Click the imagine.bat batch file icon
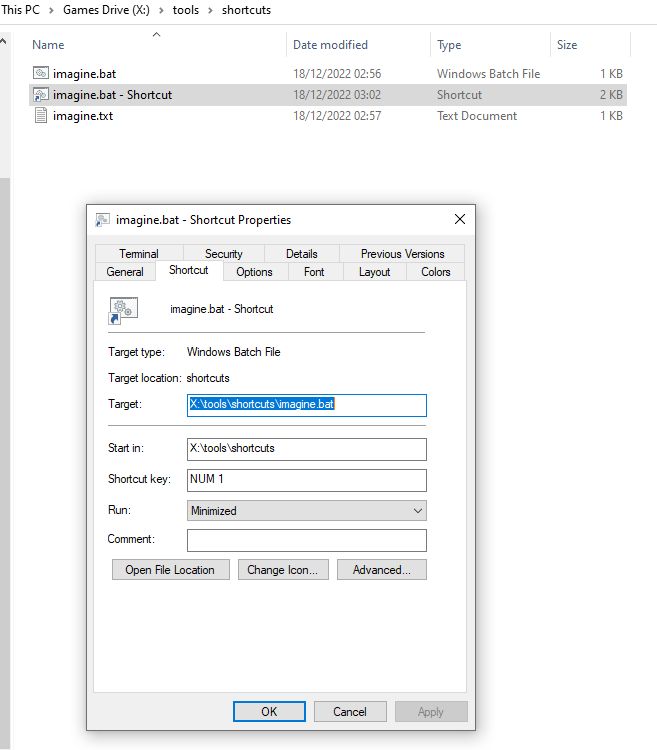The width and height of the screenshot is (657, 750). 41,73
